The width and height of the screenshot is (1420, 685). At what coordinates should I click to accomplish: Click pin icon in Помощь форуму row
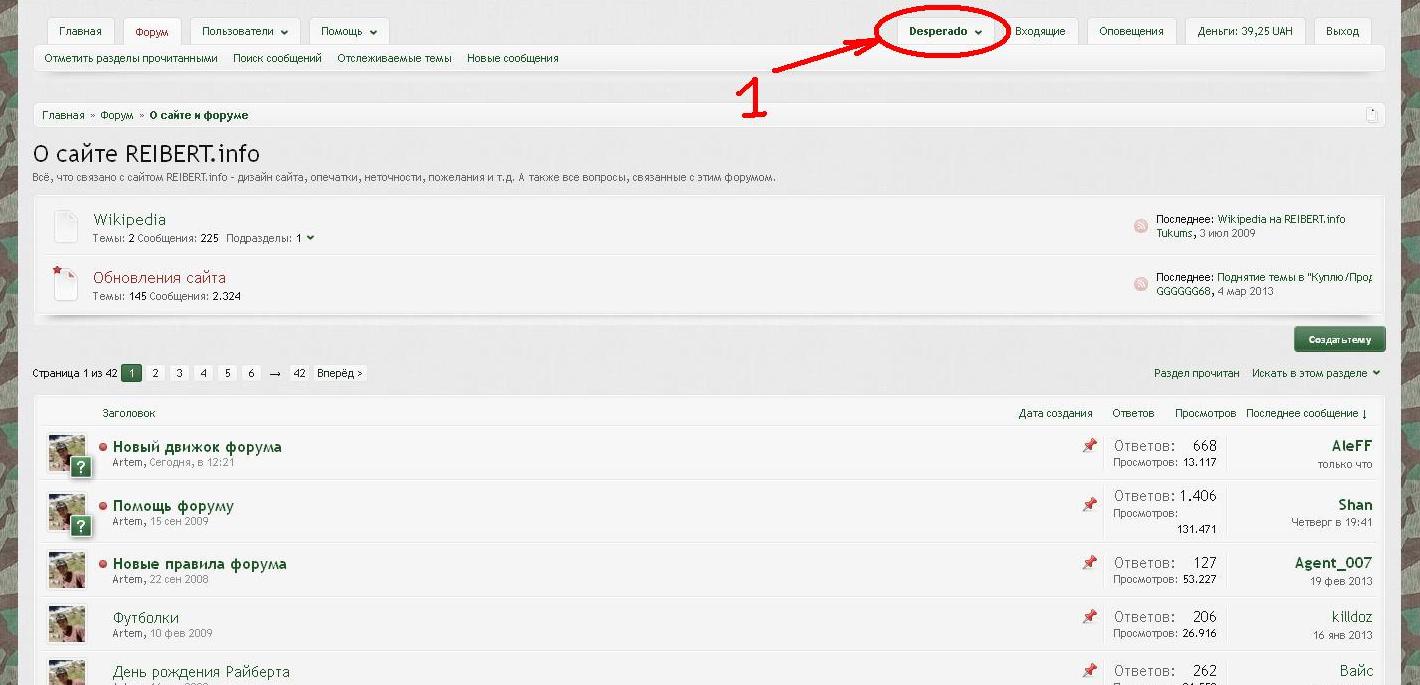[1090, 505]
